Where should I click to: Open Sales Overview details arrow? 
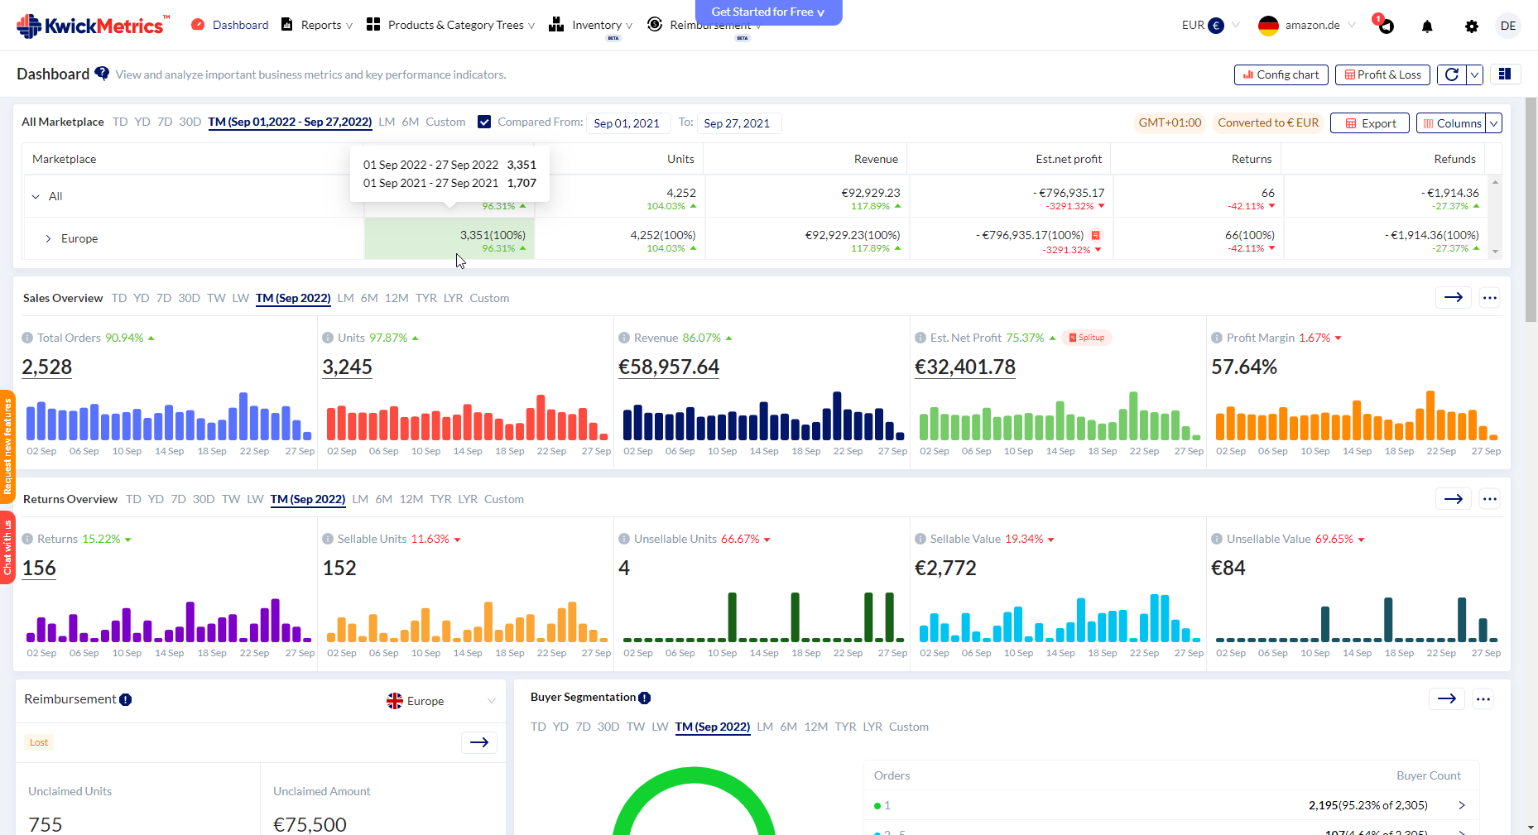[x=1453, y=297]
